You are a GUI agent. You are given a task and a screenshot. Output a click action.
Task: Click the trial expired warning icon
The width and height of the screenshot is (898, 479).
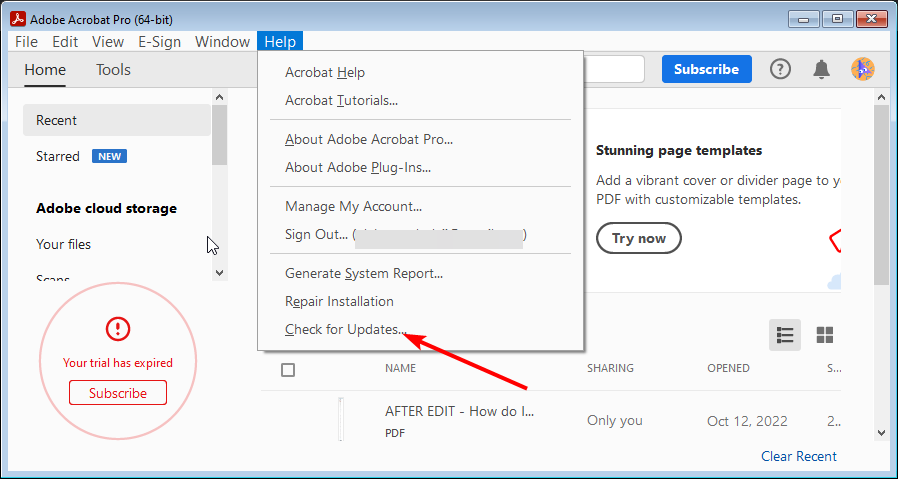click(x=118, y=329)
